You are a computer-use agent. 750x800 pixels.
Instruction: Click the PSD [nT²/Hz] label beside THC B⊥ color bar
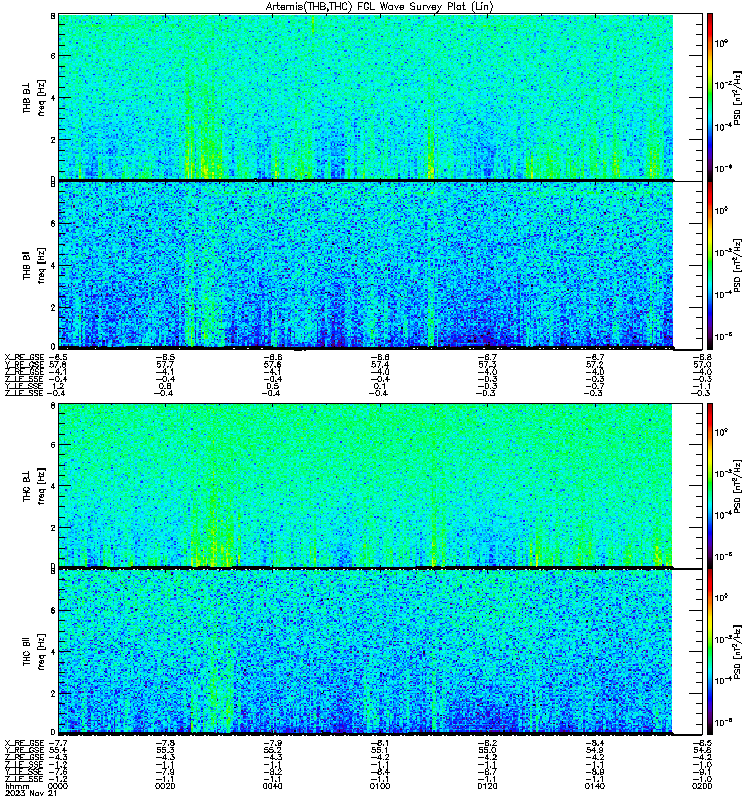pyautogui.click(x=738, y=485)
